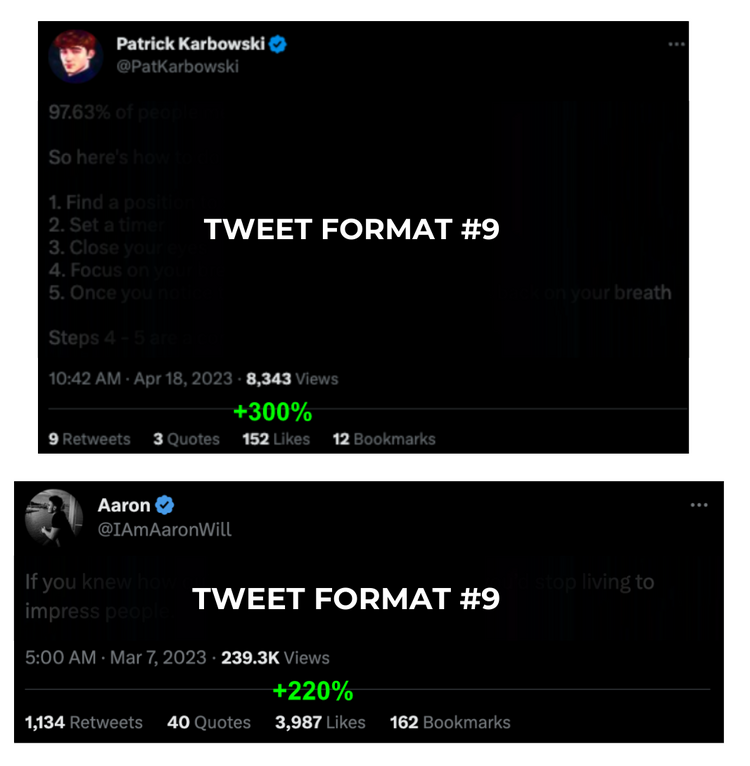View the 9 Retweets list
Screen dimensions: 750x766
pos(89,439)
